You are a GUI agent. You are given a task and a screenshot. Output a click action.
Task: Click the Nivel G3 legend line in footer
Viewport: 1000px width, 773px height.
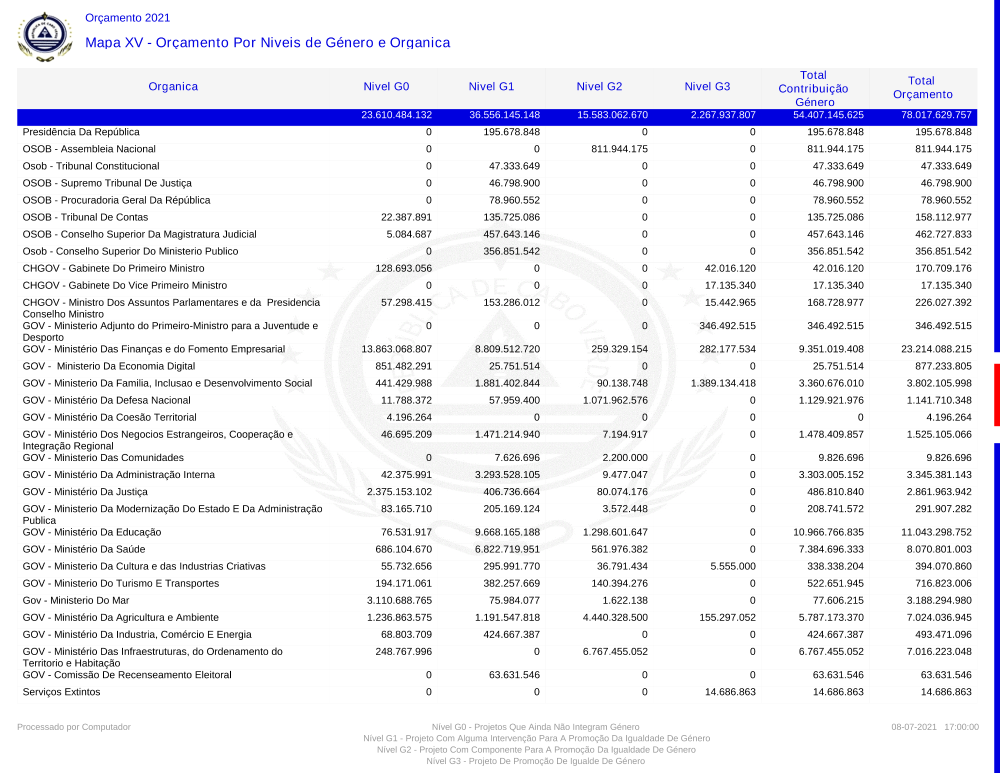(535, 761)
